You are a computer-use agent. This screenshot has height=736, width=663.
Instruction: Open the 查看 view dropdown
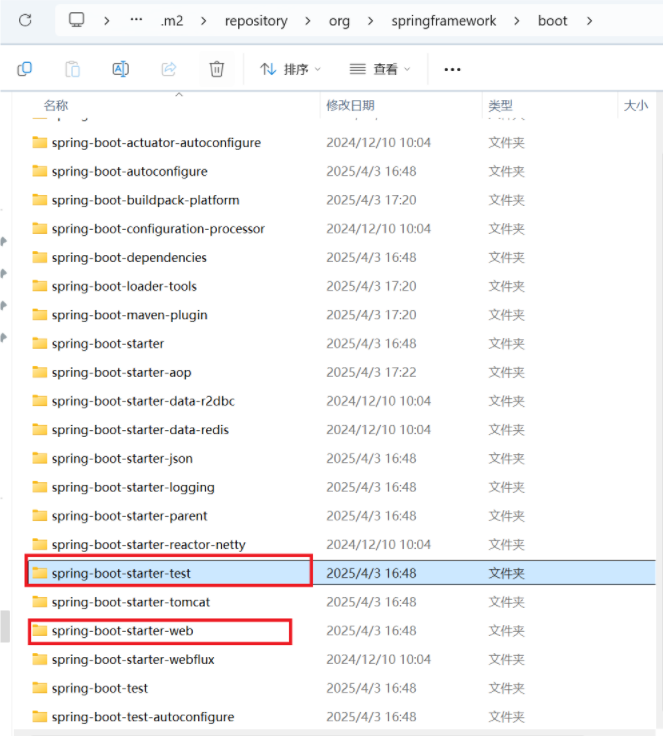(380, 69)
